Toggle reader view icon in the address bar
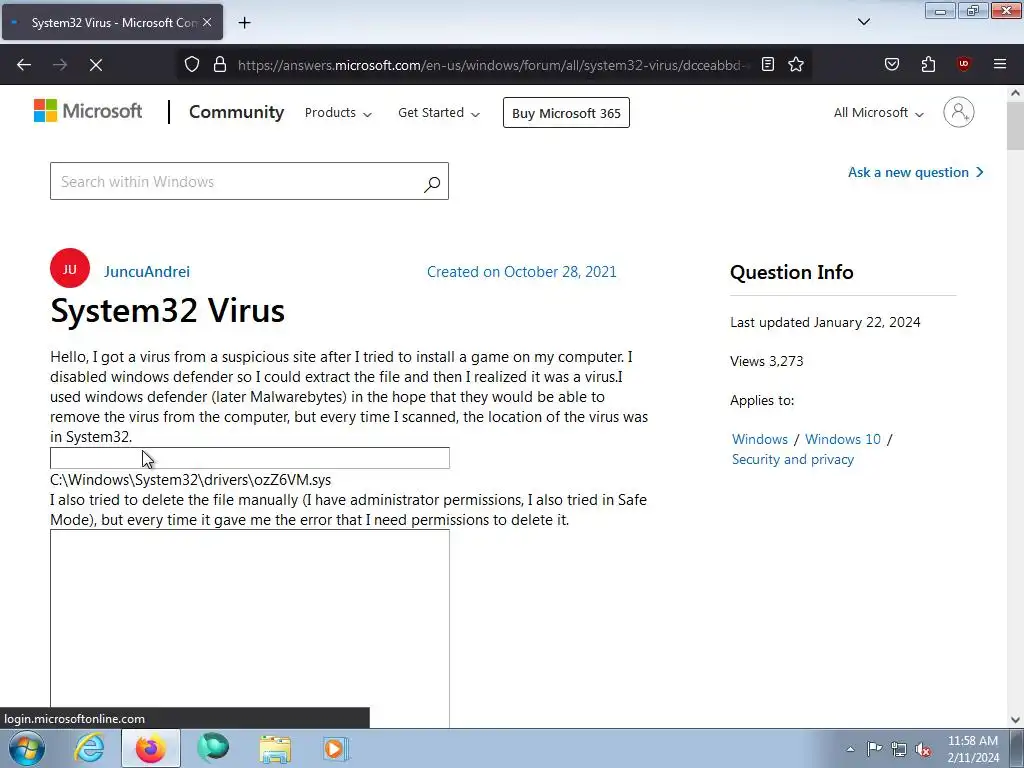The width and height of the screenshot is (1024, 768). (768, 64)
